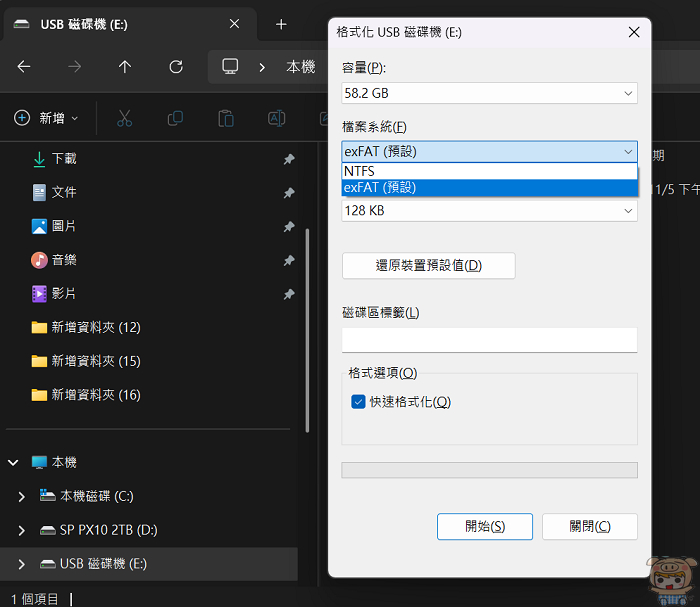Click the Paste clipboard icon
700x607 pixels.
(226, 118)
